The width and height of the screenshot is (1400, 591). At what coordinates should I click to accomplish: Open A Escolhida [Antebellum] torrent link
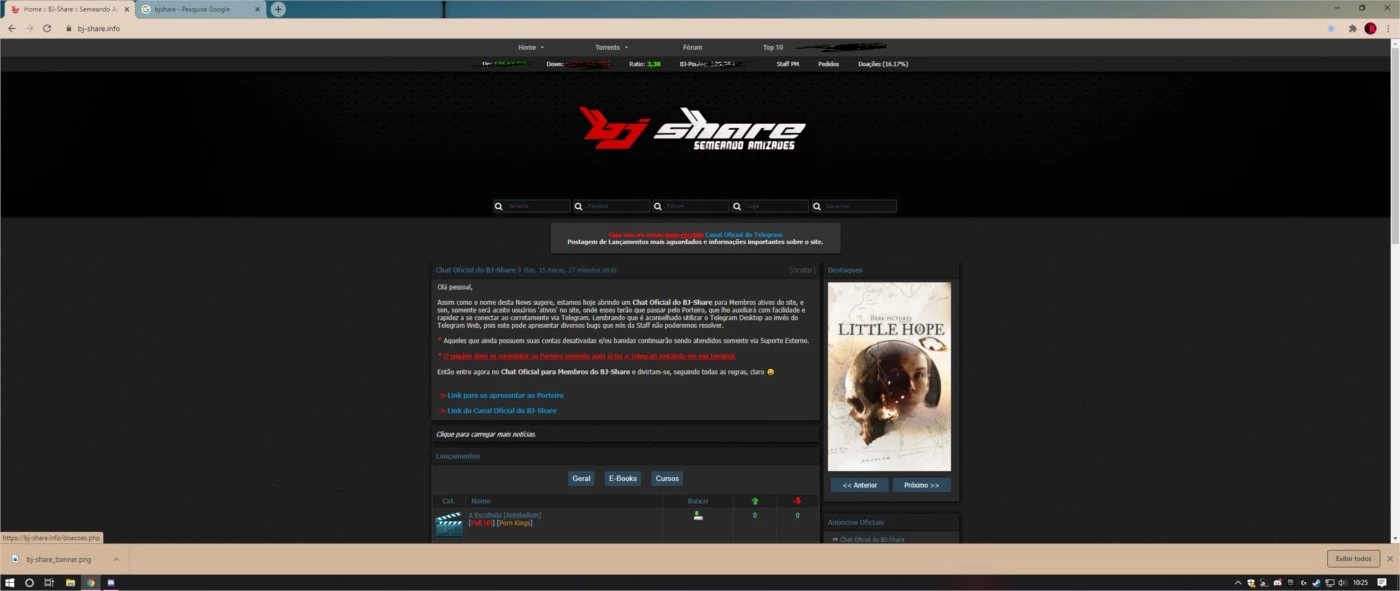coord(504,515)
